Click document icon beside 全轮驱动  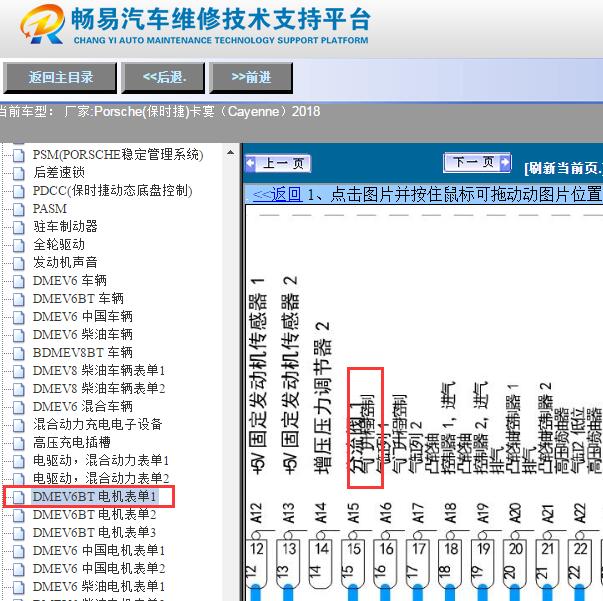[x=18, y=245]
